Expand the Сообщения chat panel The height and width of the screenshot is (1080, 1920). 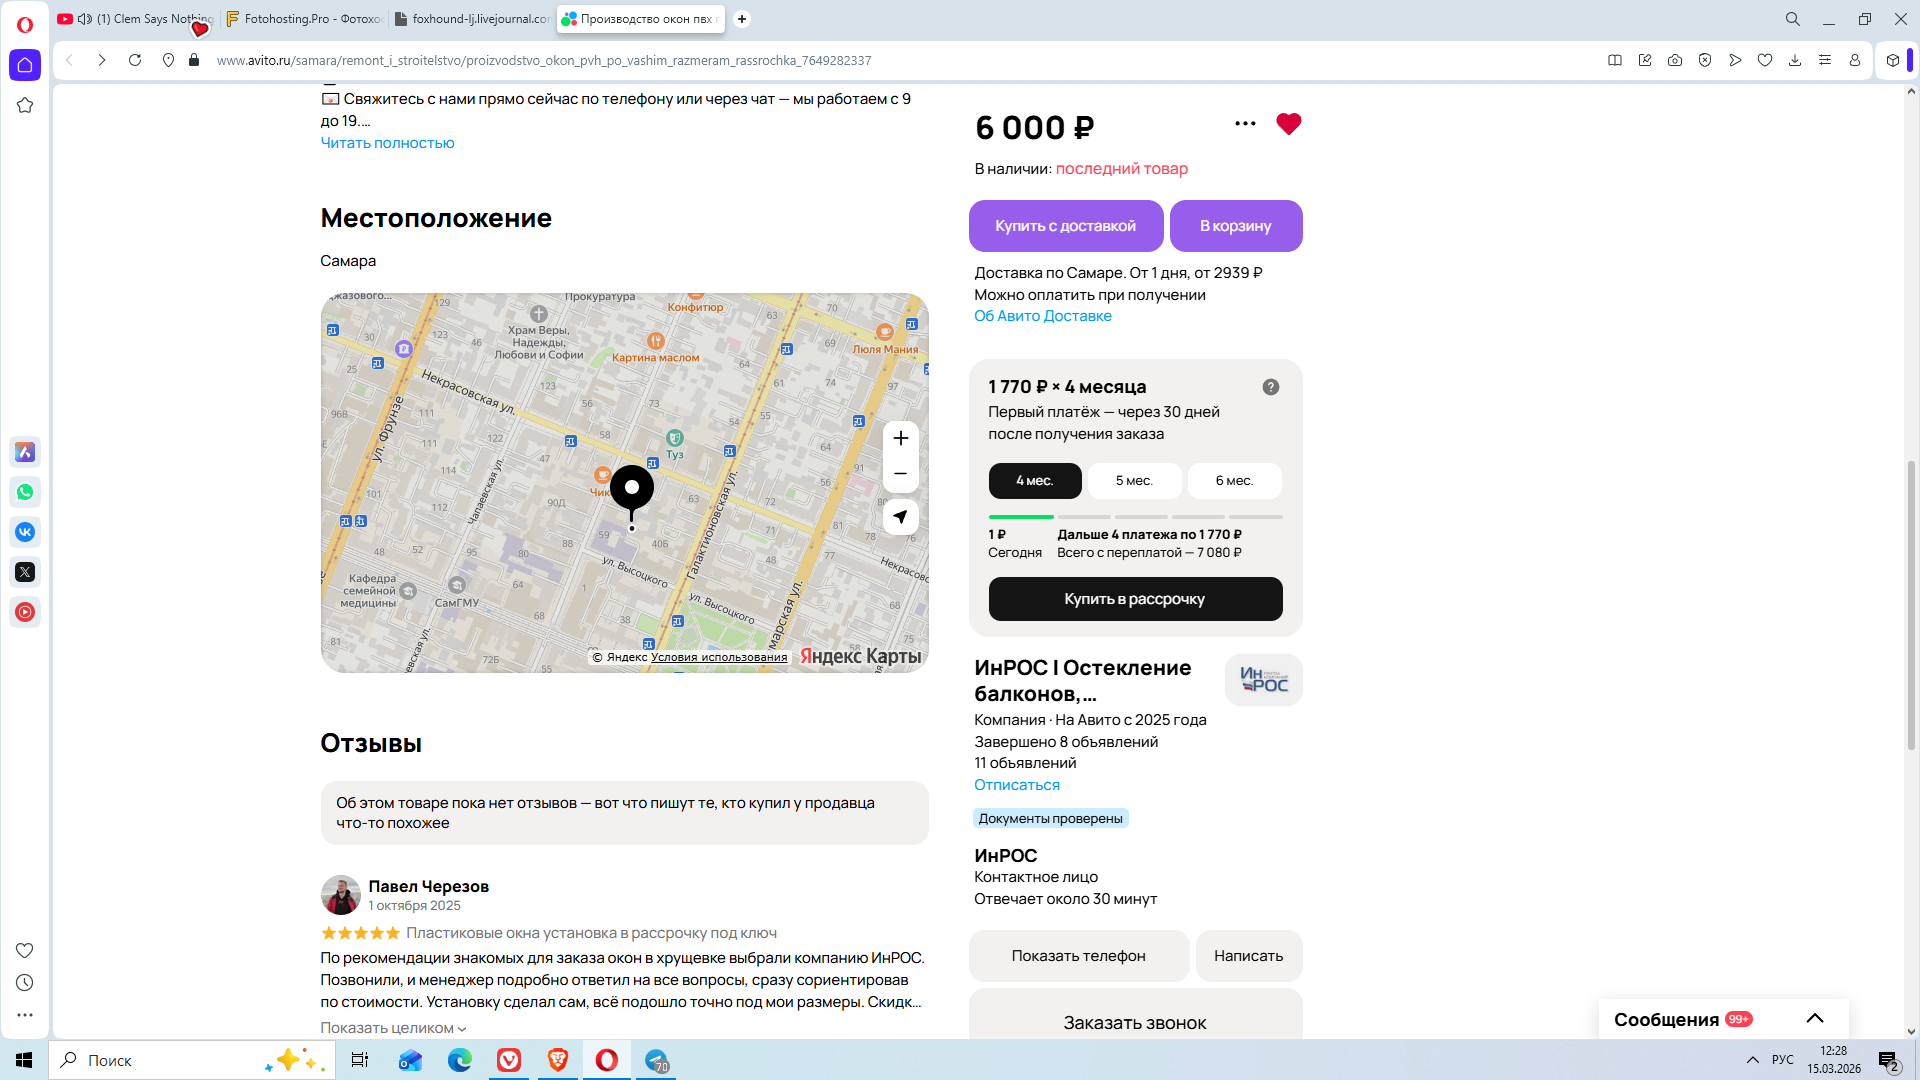coord(1814,1019)
